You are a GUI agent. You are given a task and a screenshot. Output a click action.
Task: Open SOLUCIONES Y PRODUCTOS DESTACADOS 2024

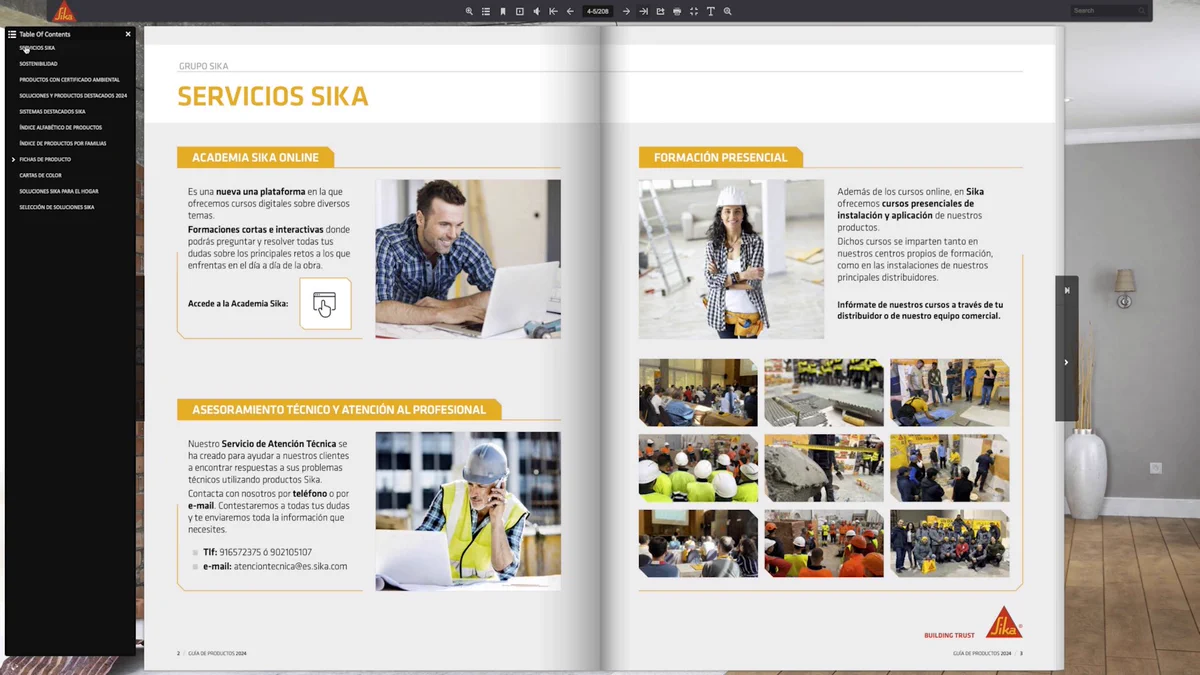(x=73, y=96)
